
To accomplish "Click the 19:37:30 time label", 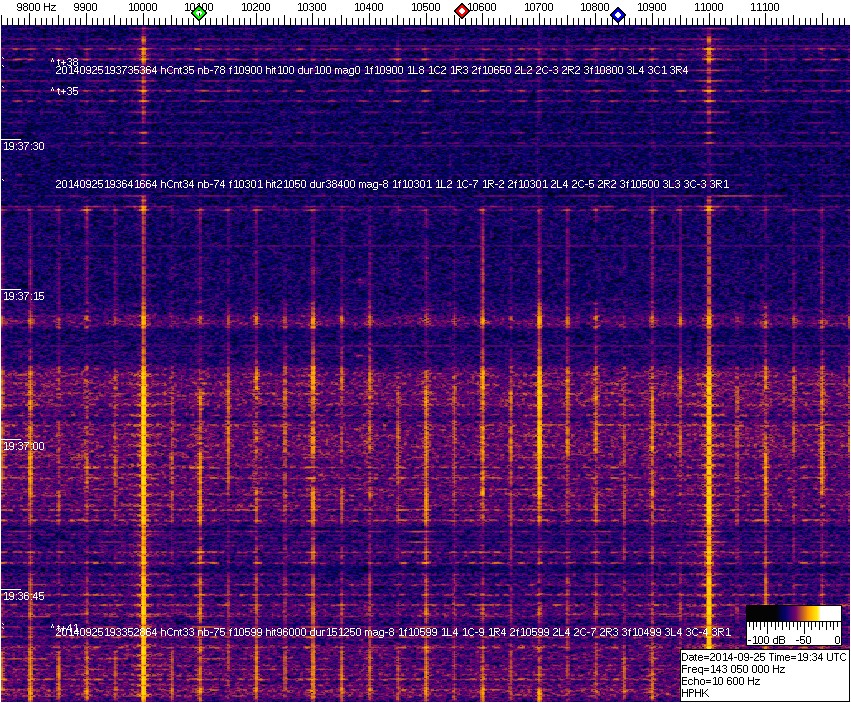I will point(24,146).
